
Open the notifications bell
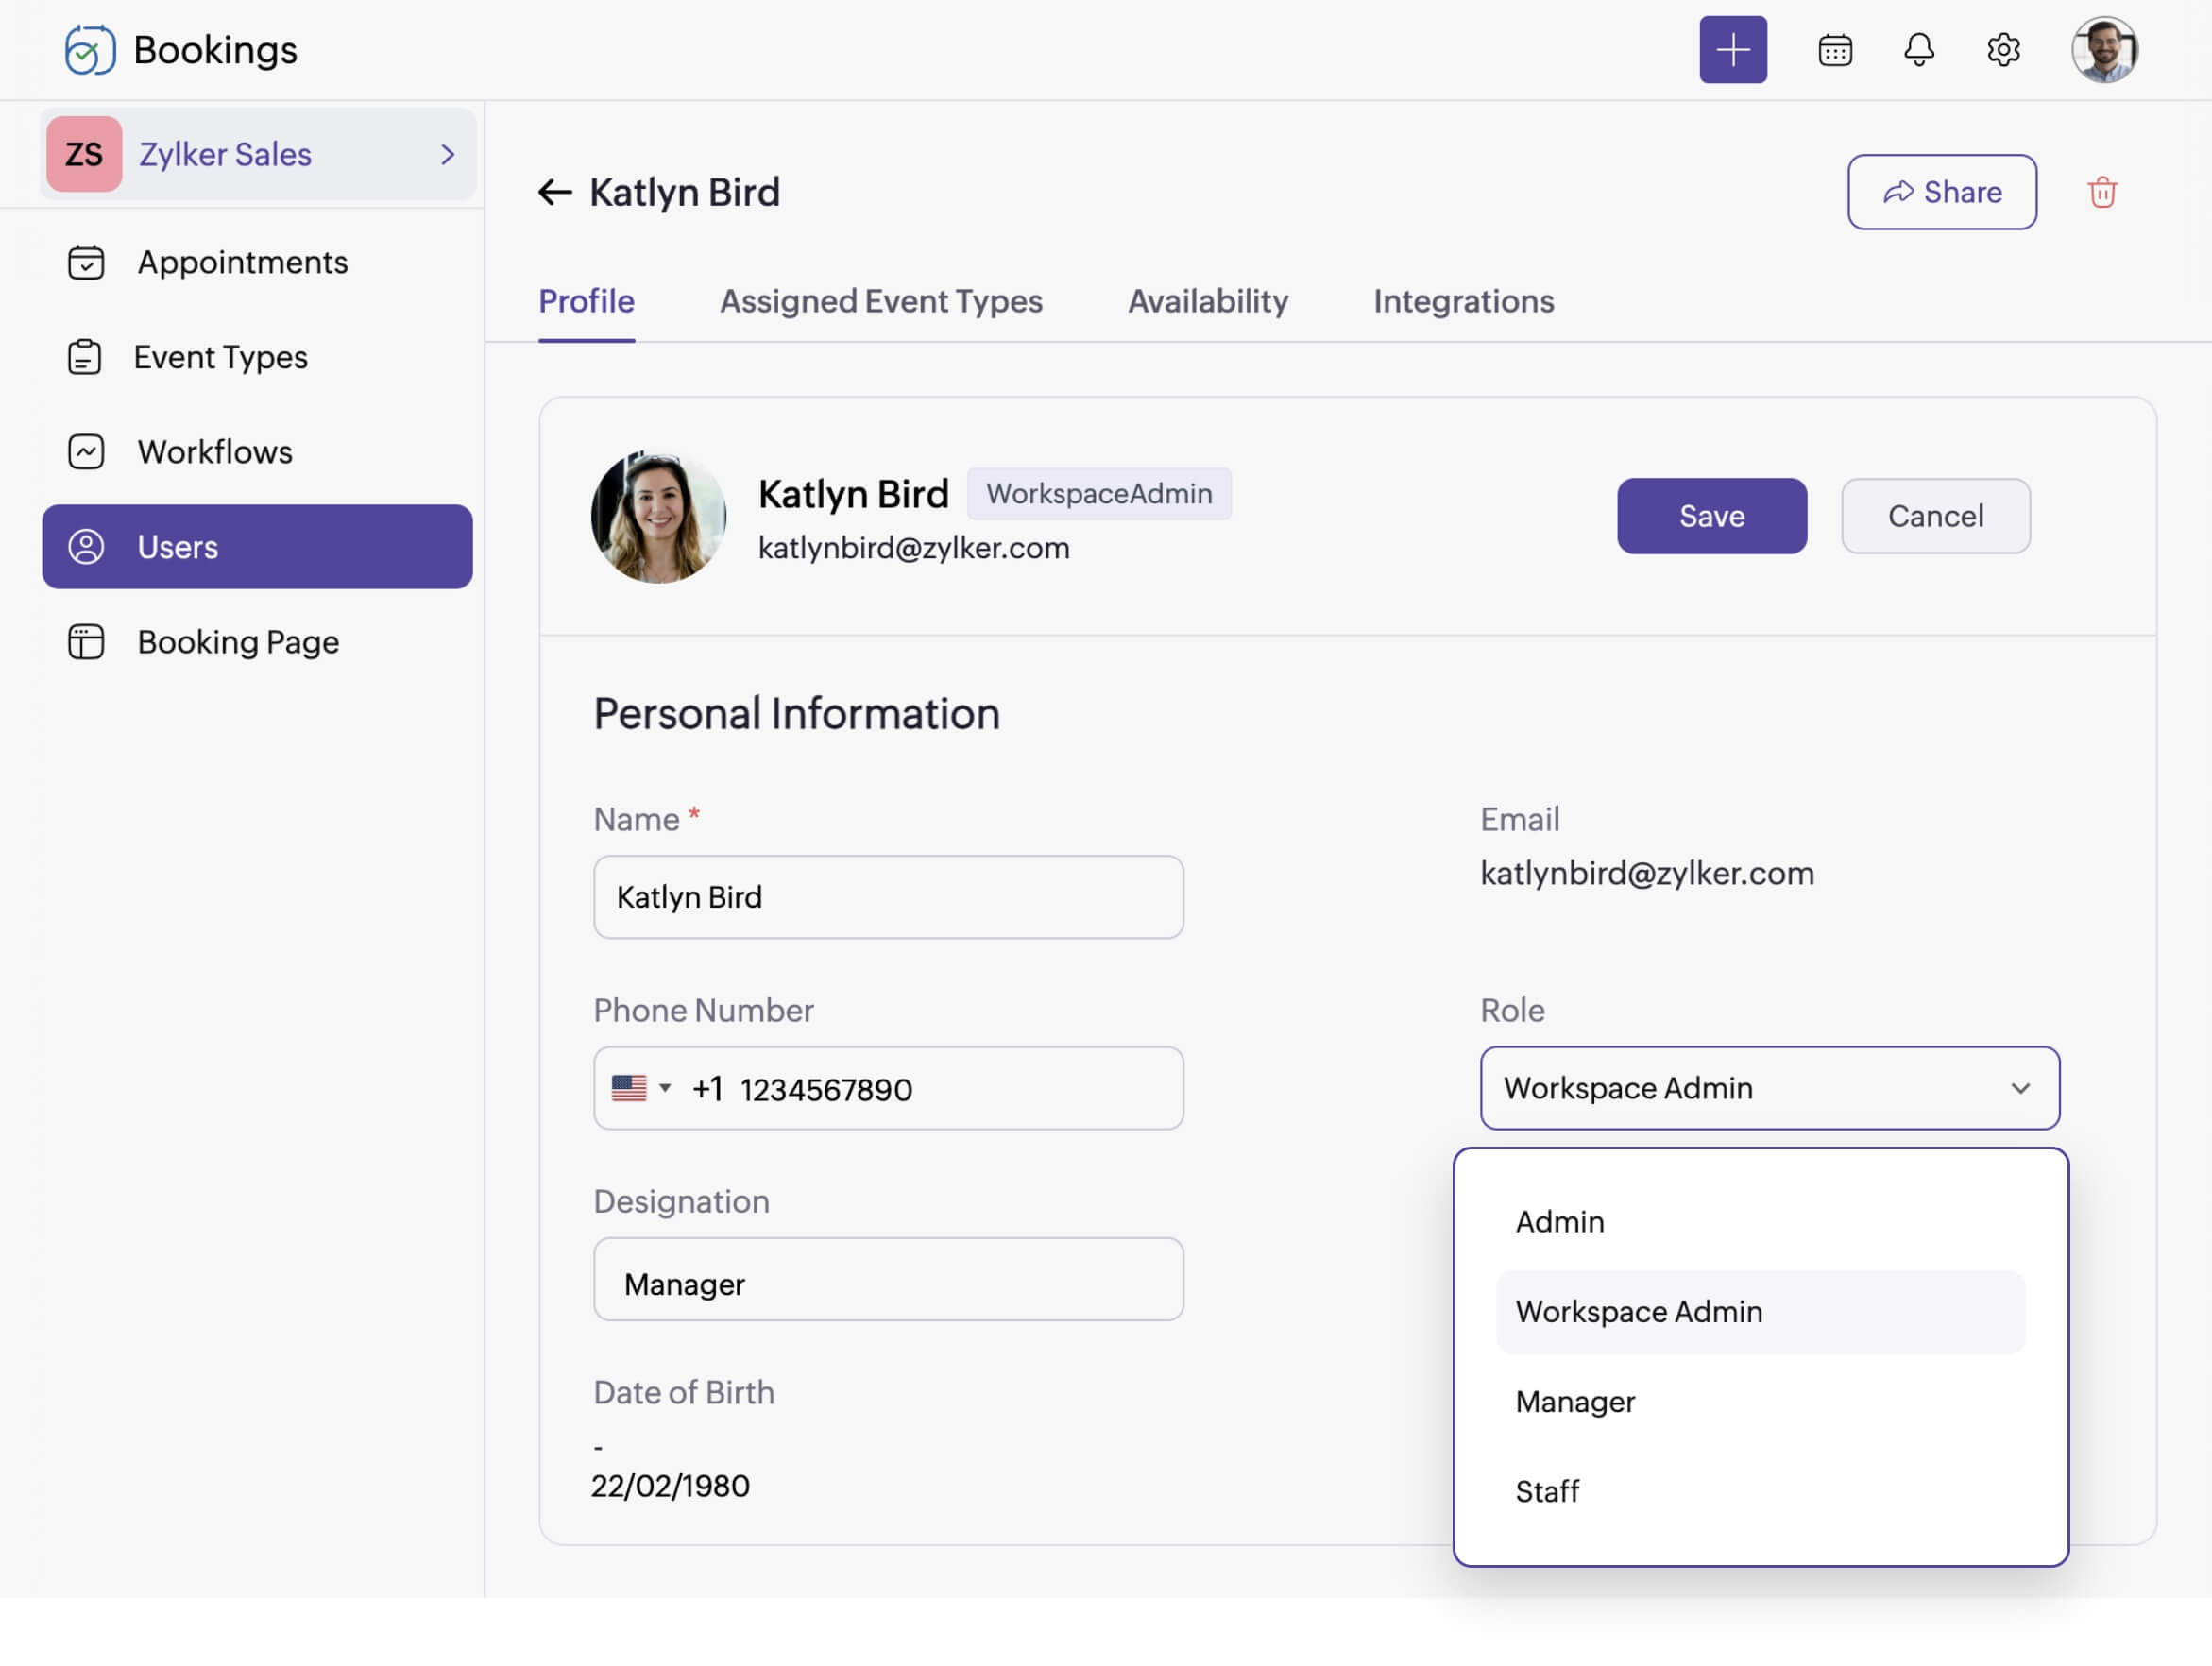1918,50
